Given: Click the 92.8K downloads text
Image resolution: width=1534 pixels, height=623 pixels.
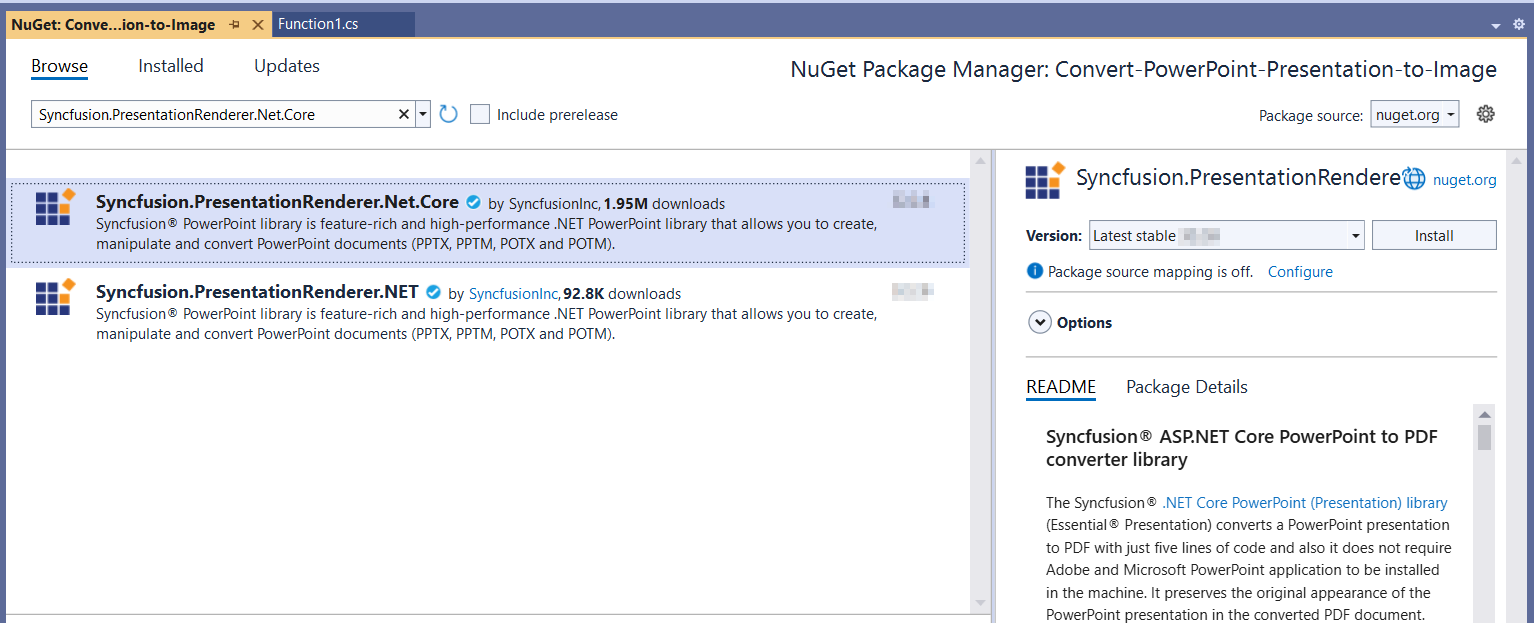Looking at the screenshot, I should tap(622, 294).
